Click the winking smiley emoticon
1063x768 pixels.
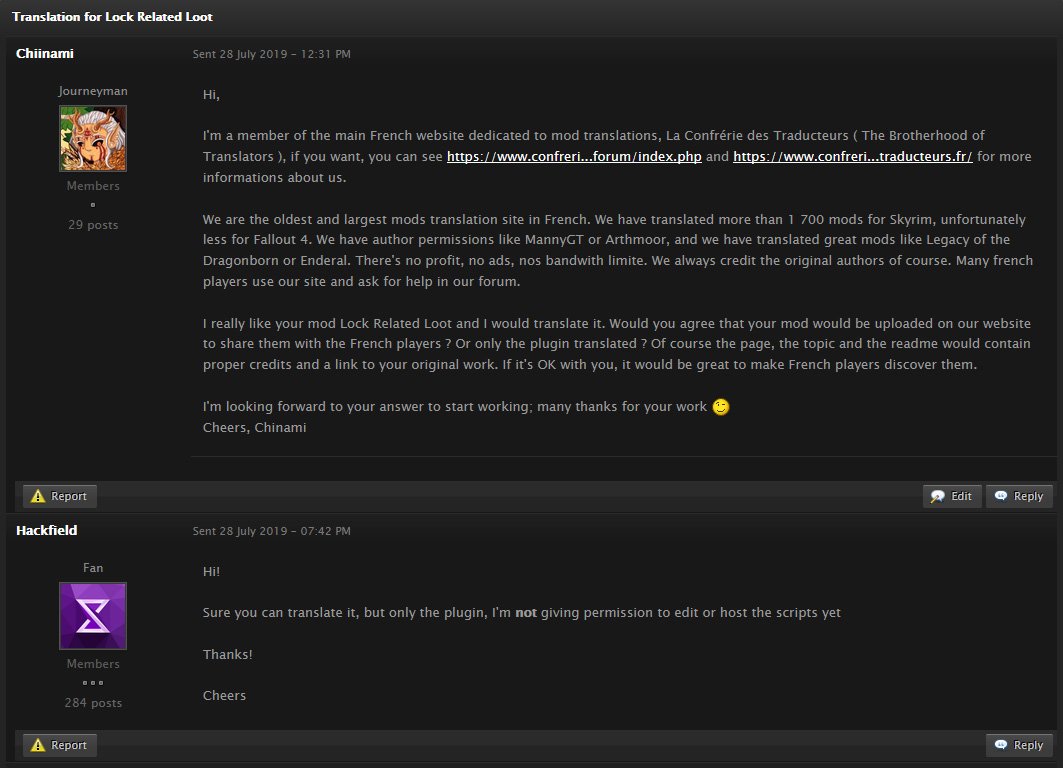click(x=721, y=407)
